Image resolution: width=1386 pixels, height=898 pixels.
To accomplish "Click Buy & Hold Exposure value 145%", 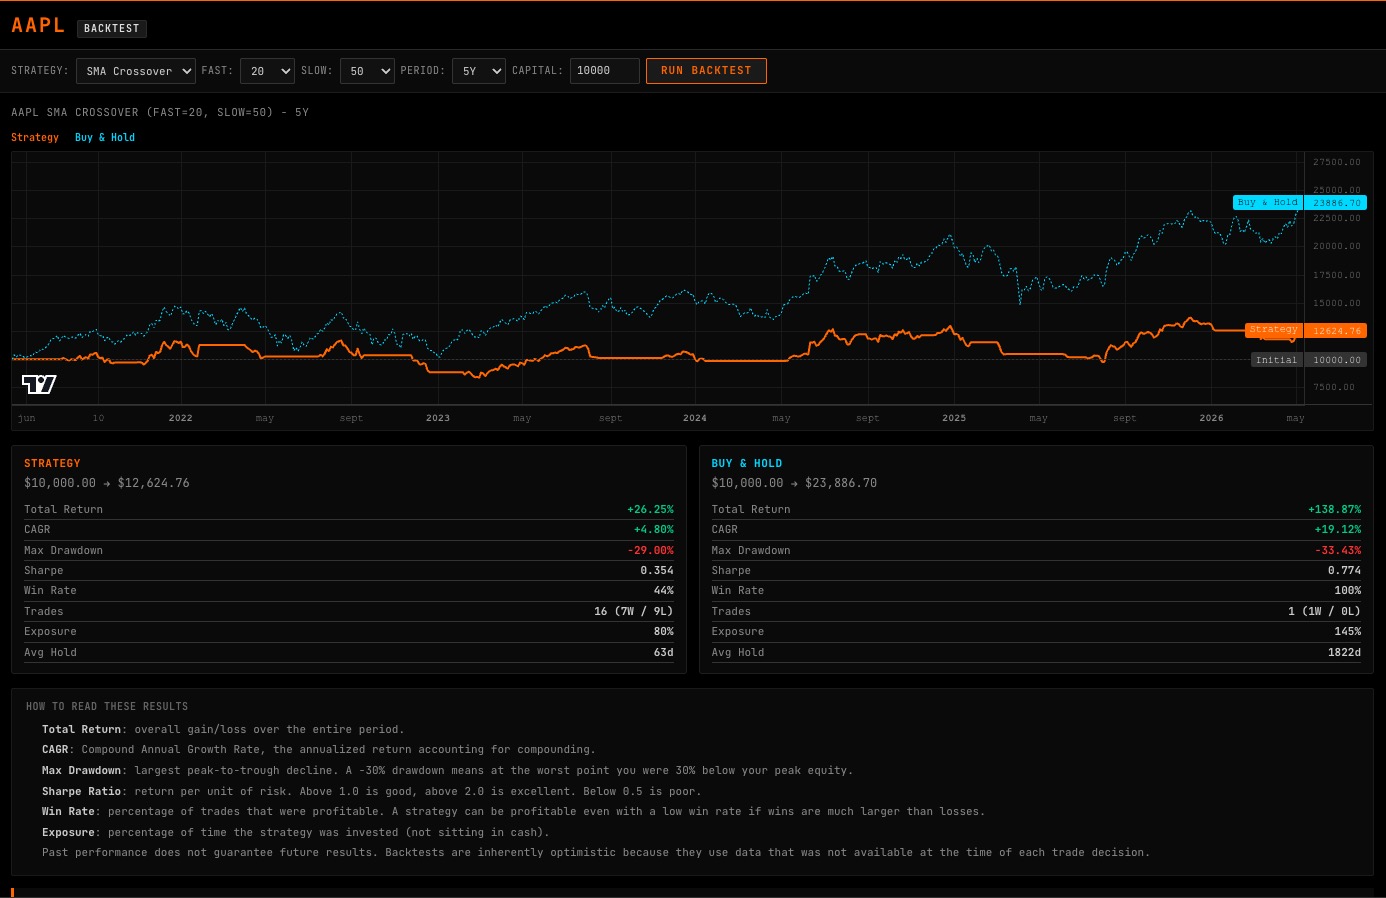I will (x=1348, y=631).
